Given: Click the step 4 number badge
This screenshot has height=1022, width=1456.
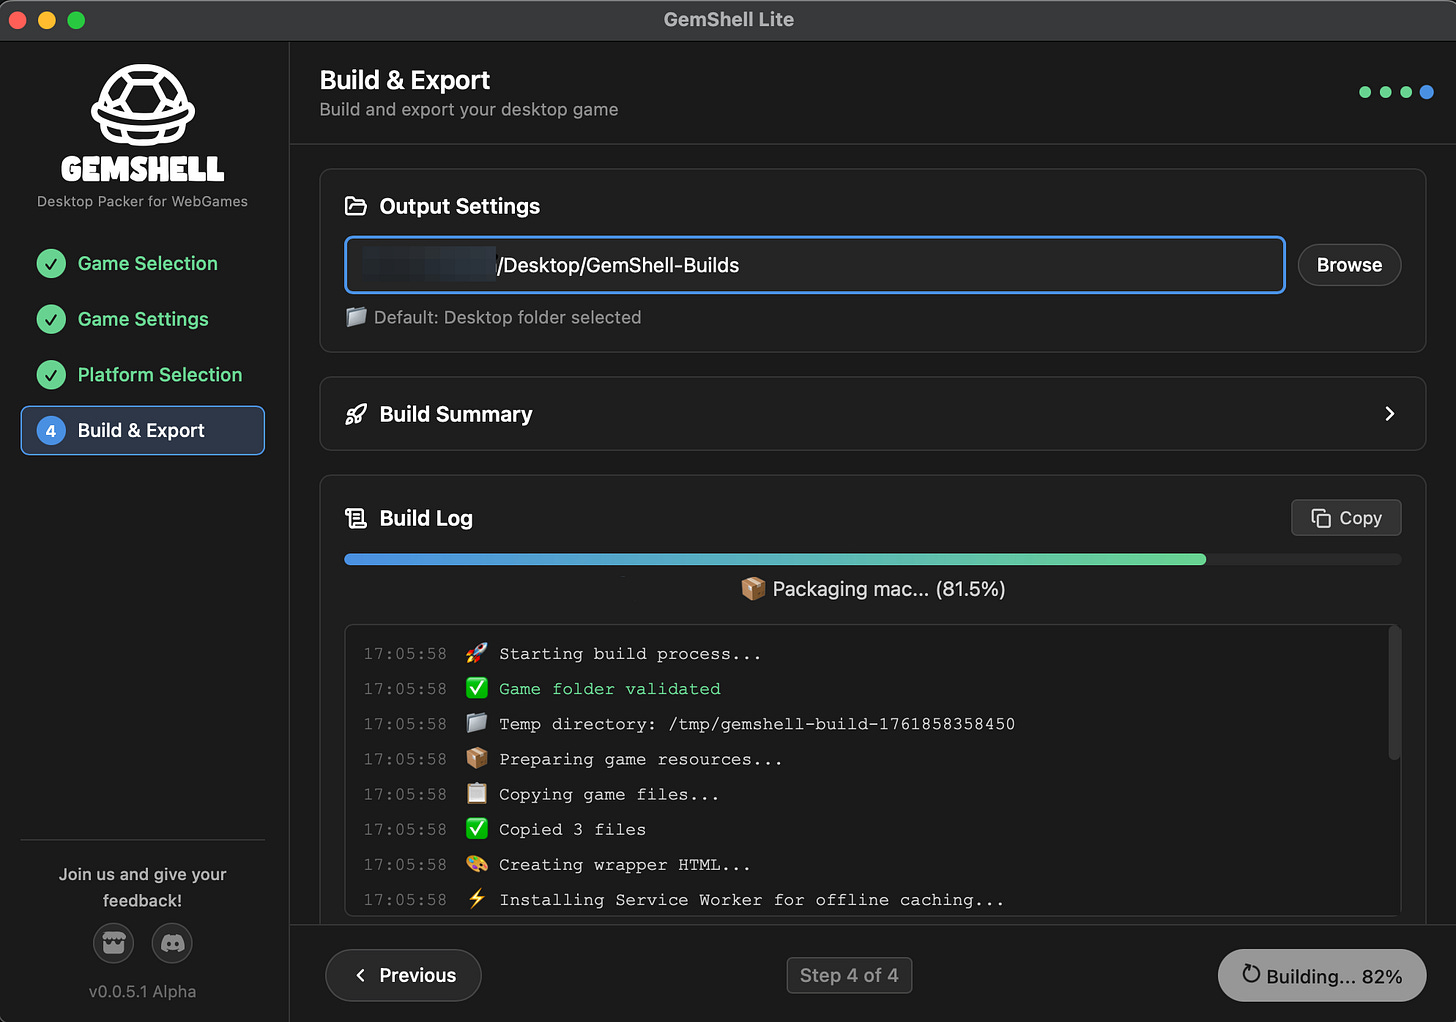Looking at the screenshot, I should tap(51, 431).
